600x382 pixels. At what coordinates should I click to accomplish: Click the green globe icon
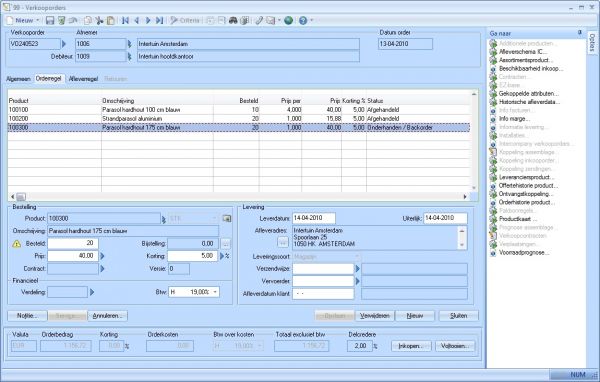tap(289, 20)
